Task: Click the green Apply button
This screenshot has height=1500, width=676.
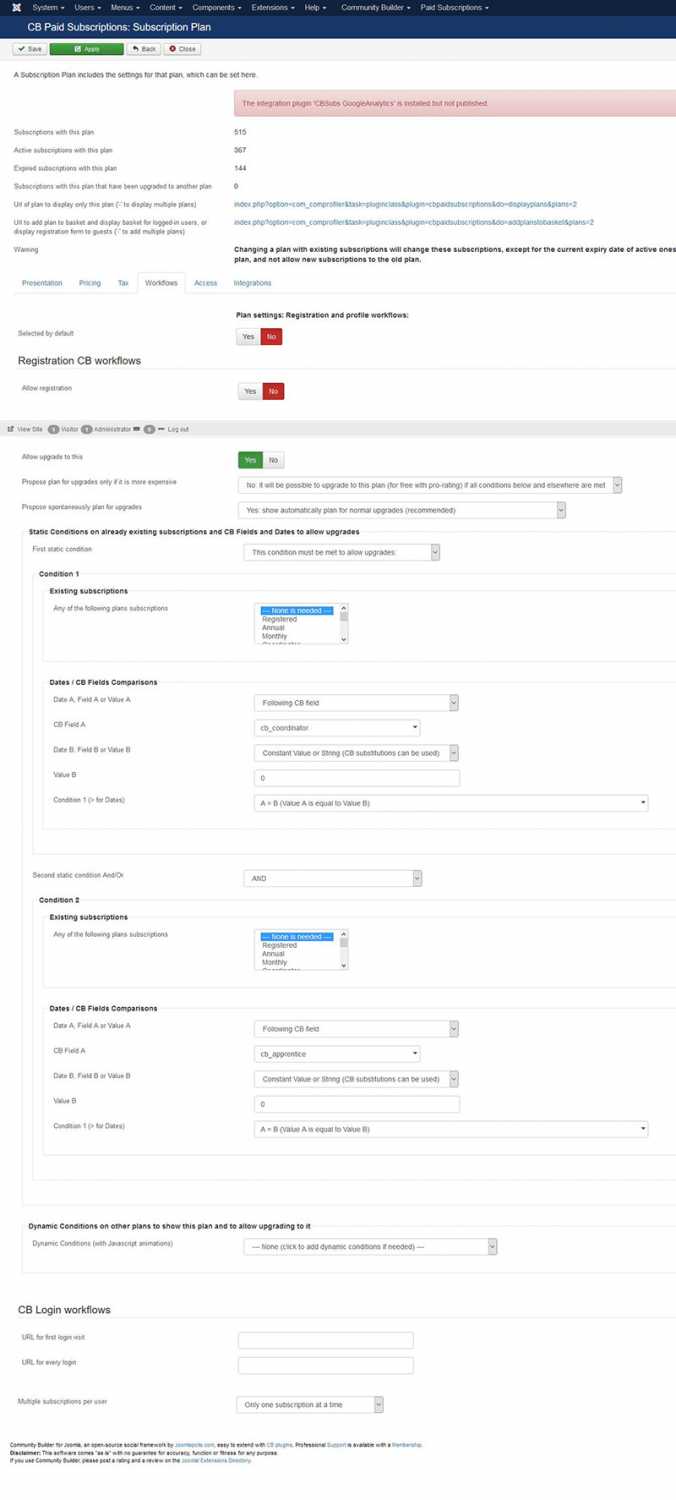Action: 86,48
